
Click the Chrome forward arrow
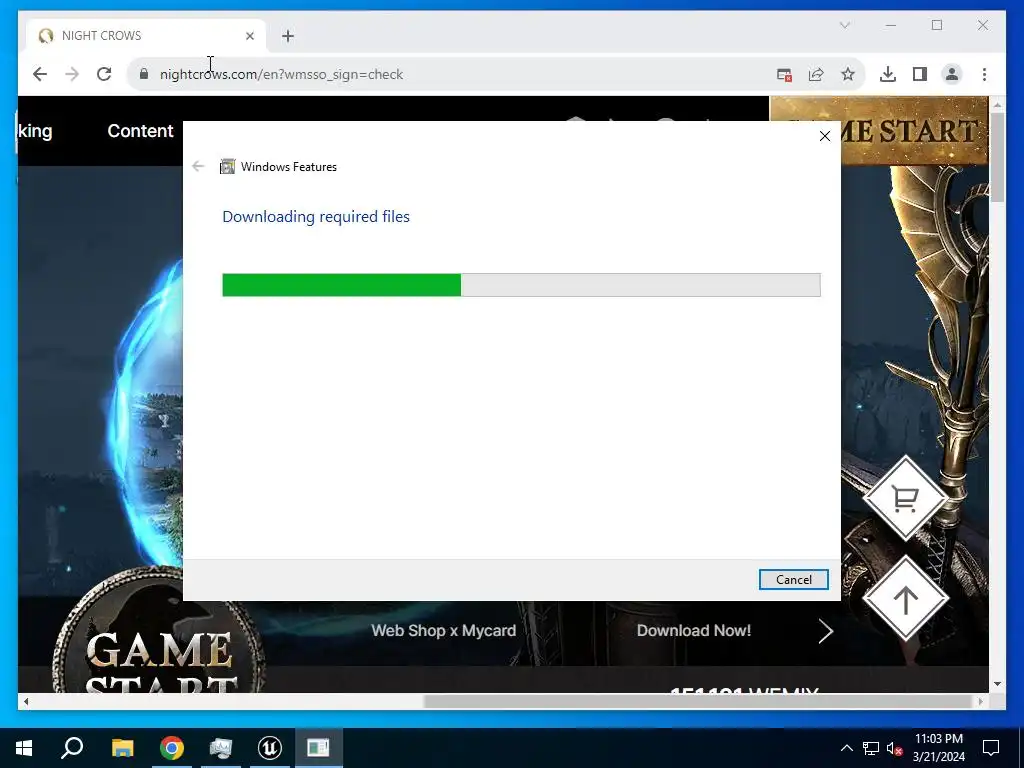pos(72,74)
